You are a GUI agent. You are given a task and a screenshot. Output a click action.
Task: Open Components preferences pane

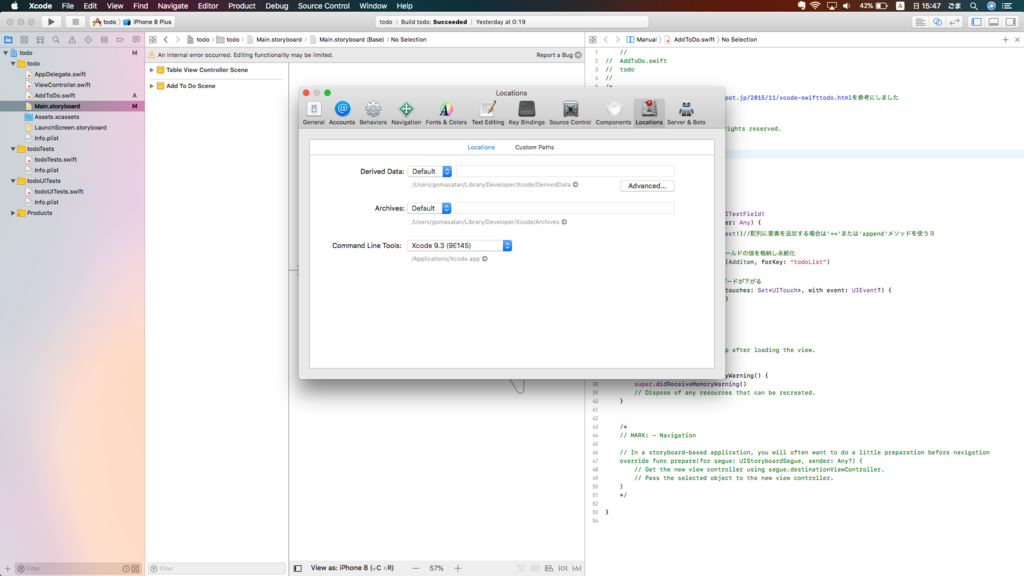[613, 112]
